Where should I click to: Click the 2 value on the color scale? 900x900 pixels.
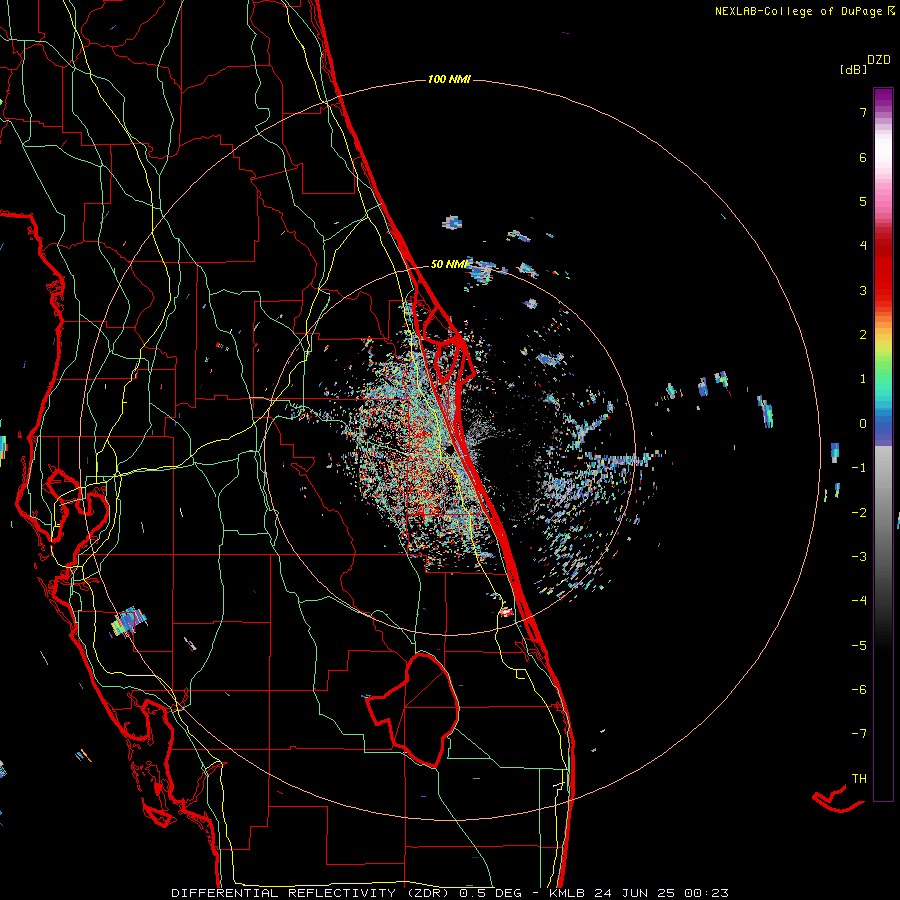tap(863, 335)
